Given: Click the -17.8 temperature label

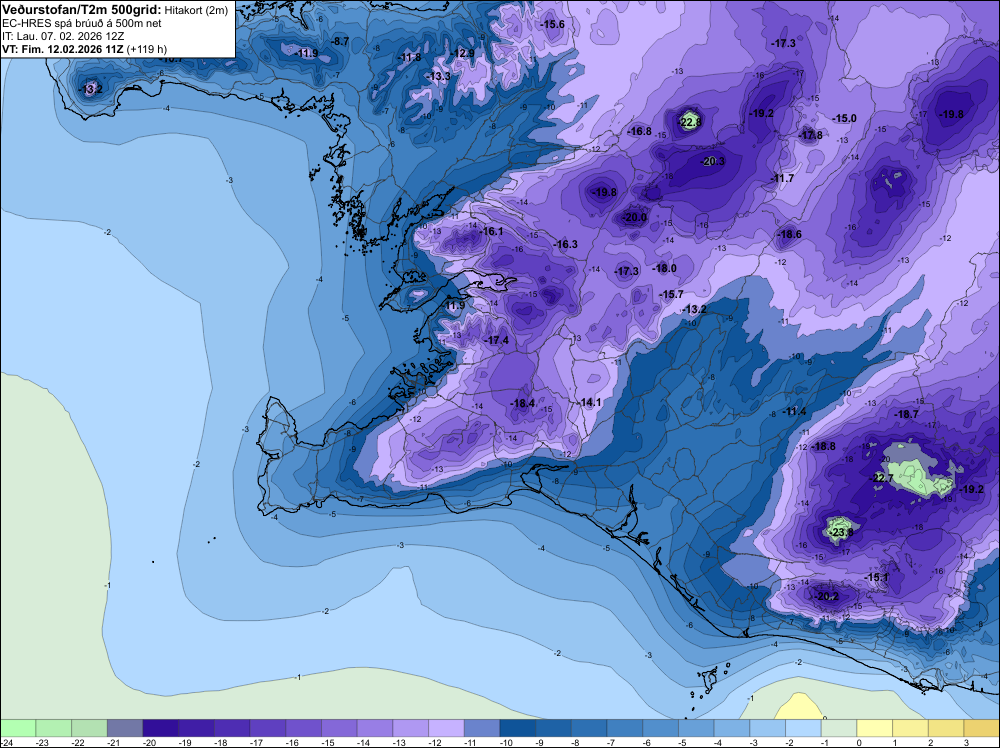Looking at the screenshot, I should click(x=811, y=135).
